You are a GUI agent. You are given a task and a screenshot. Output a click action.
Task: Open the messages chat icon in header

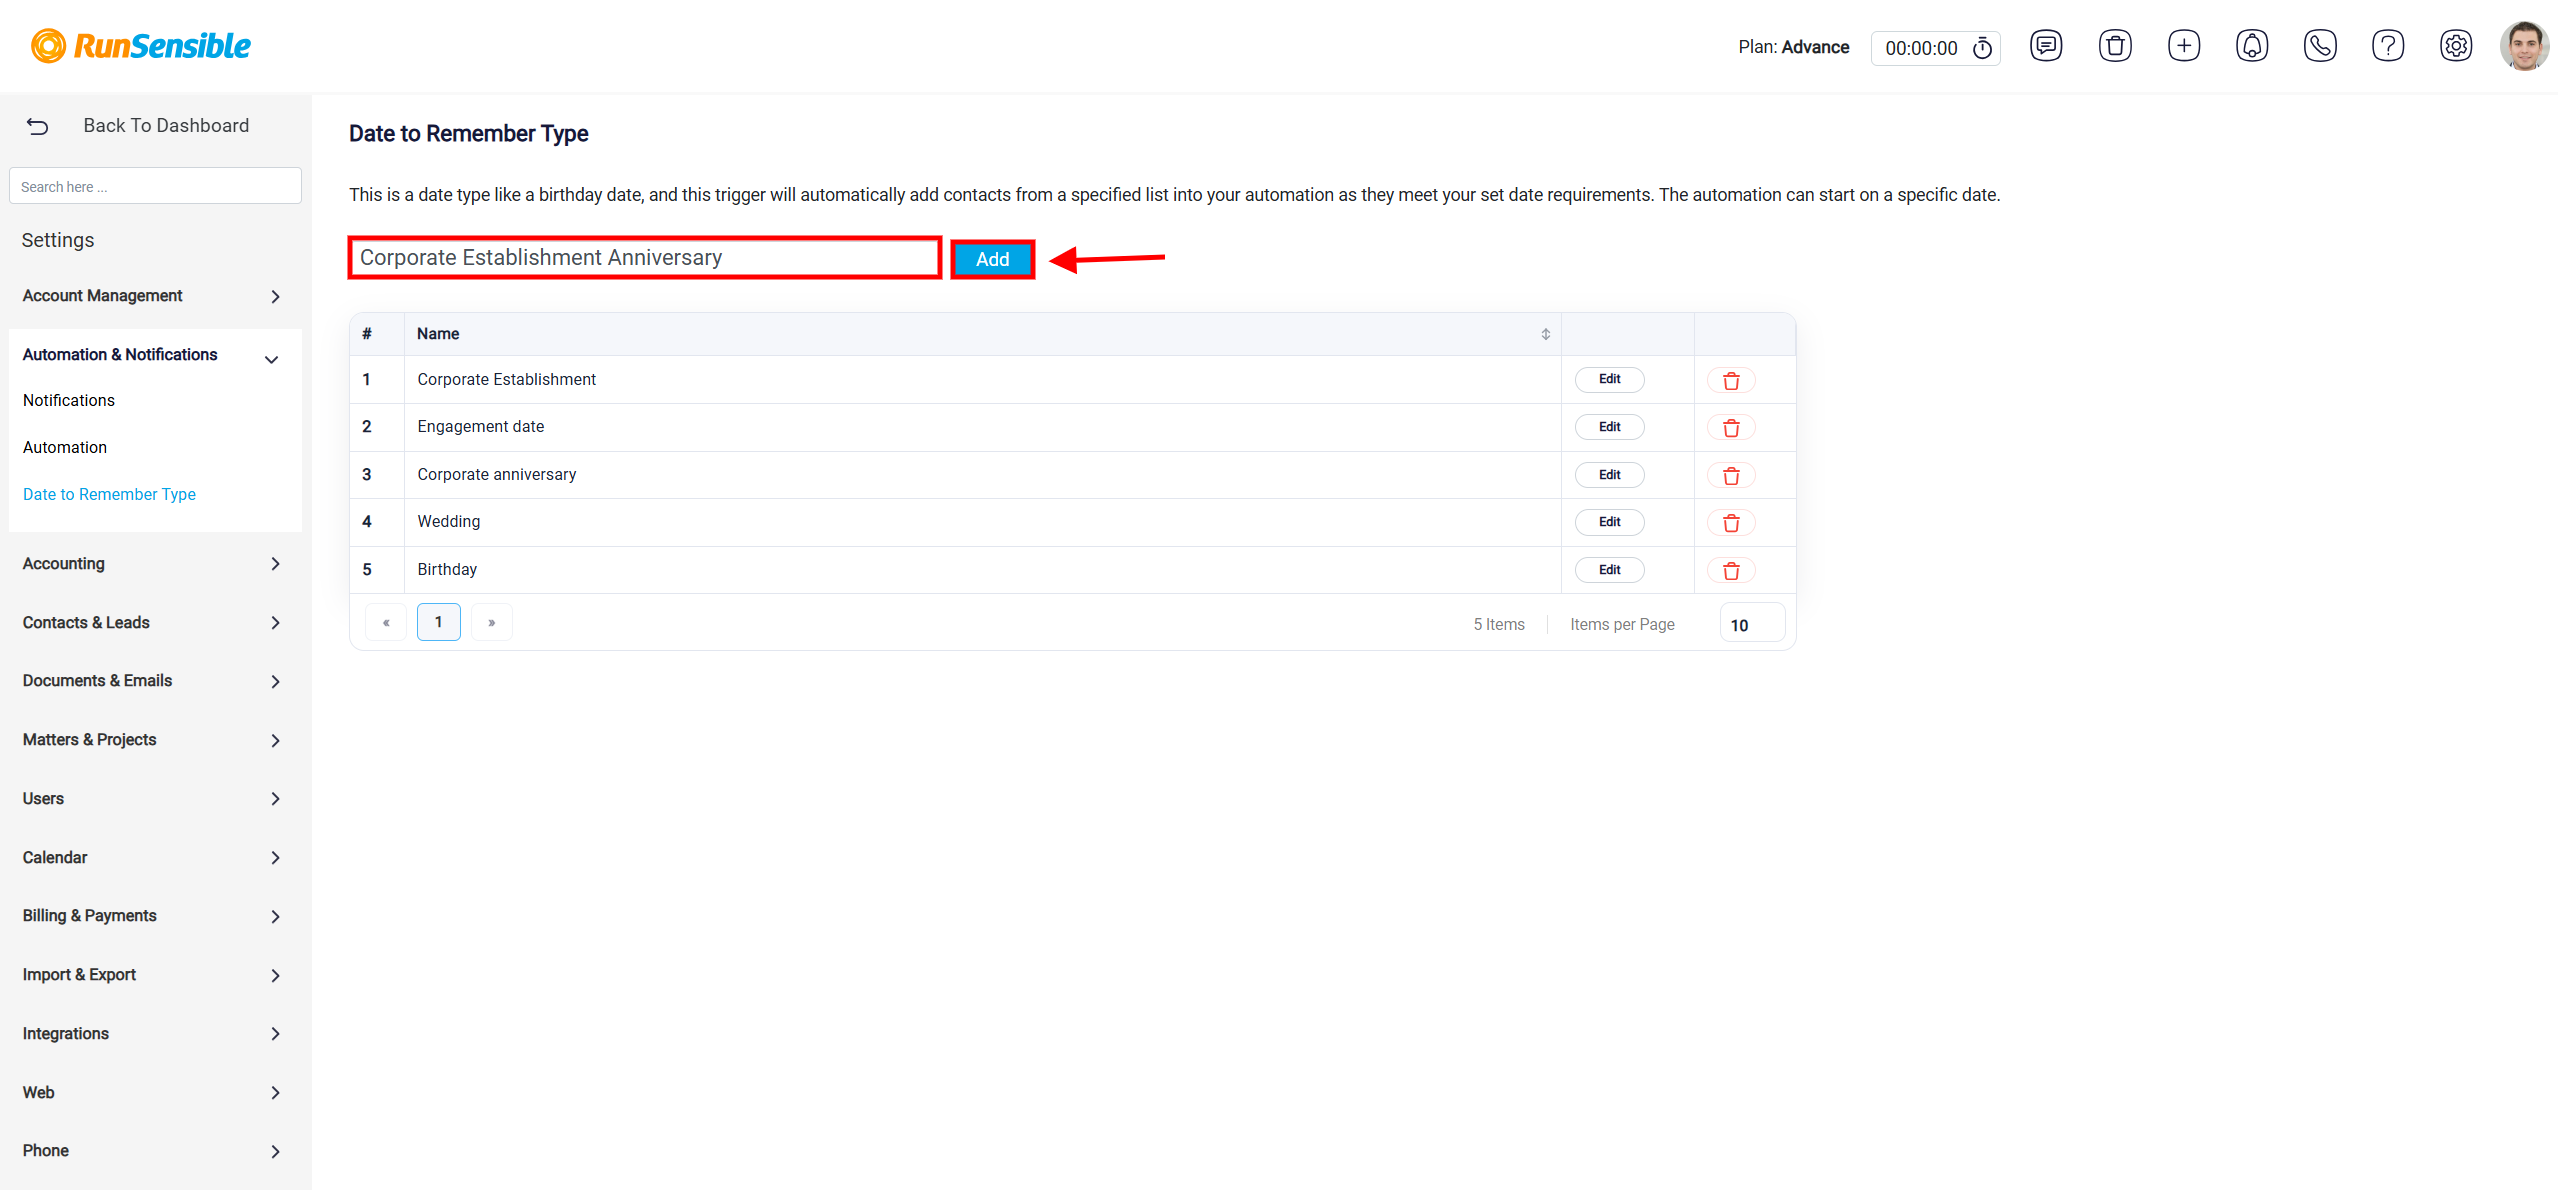coord(2046,46)
